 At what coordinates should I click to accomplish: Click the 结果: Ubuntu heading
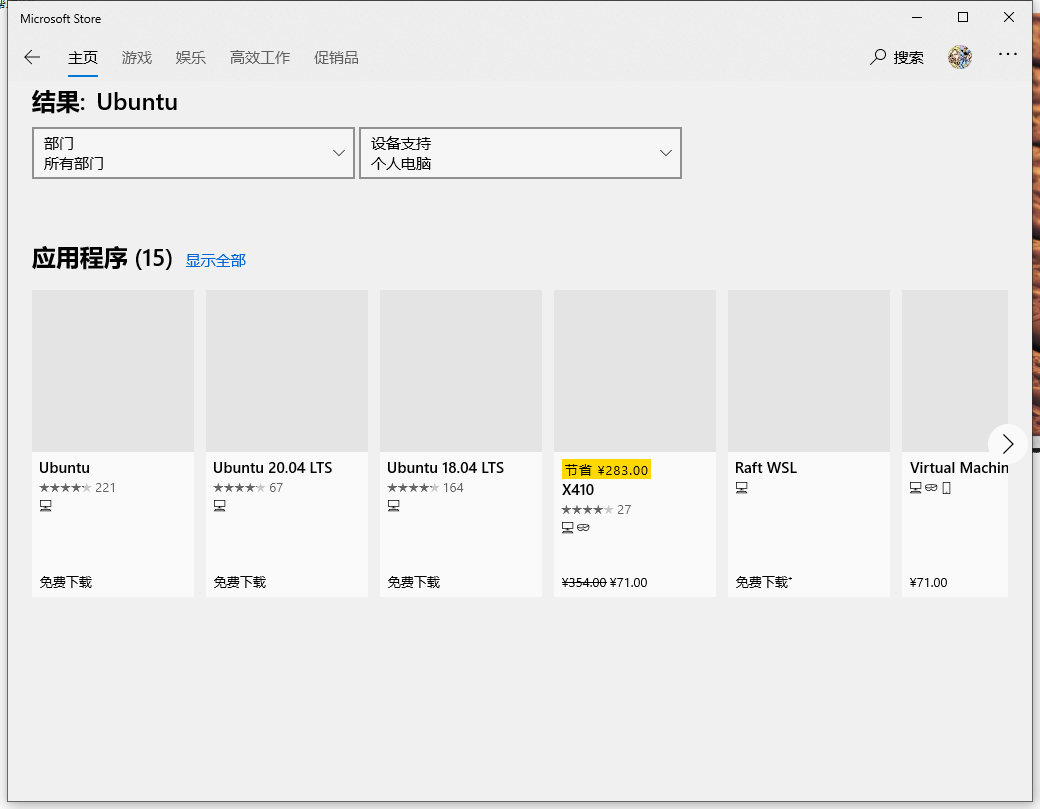pos(105,102)
